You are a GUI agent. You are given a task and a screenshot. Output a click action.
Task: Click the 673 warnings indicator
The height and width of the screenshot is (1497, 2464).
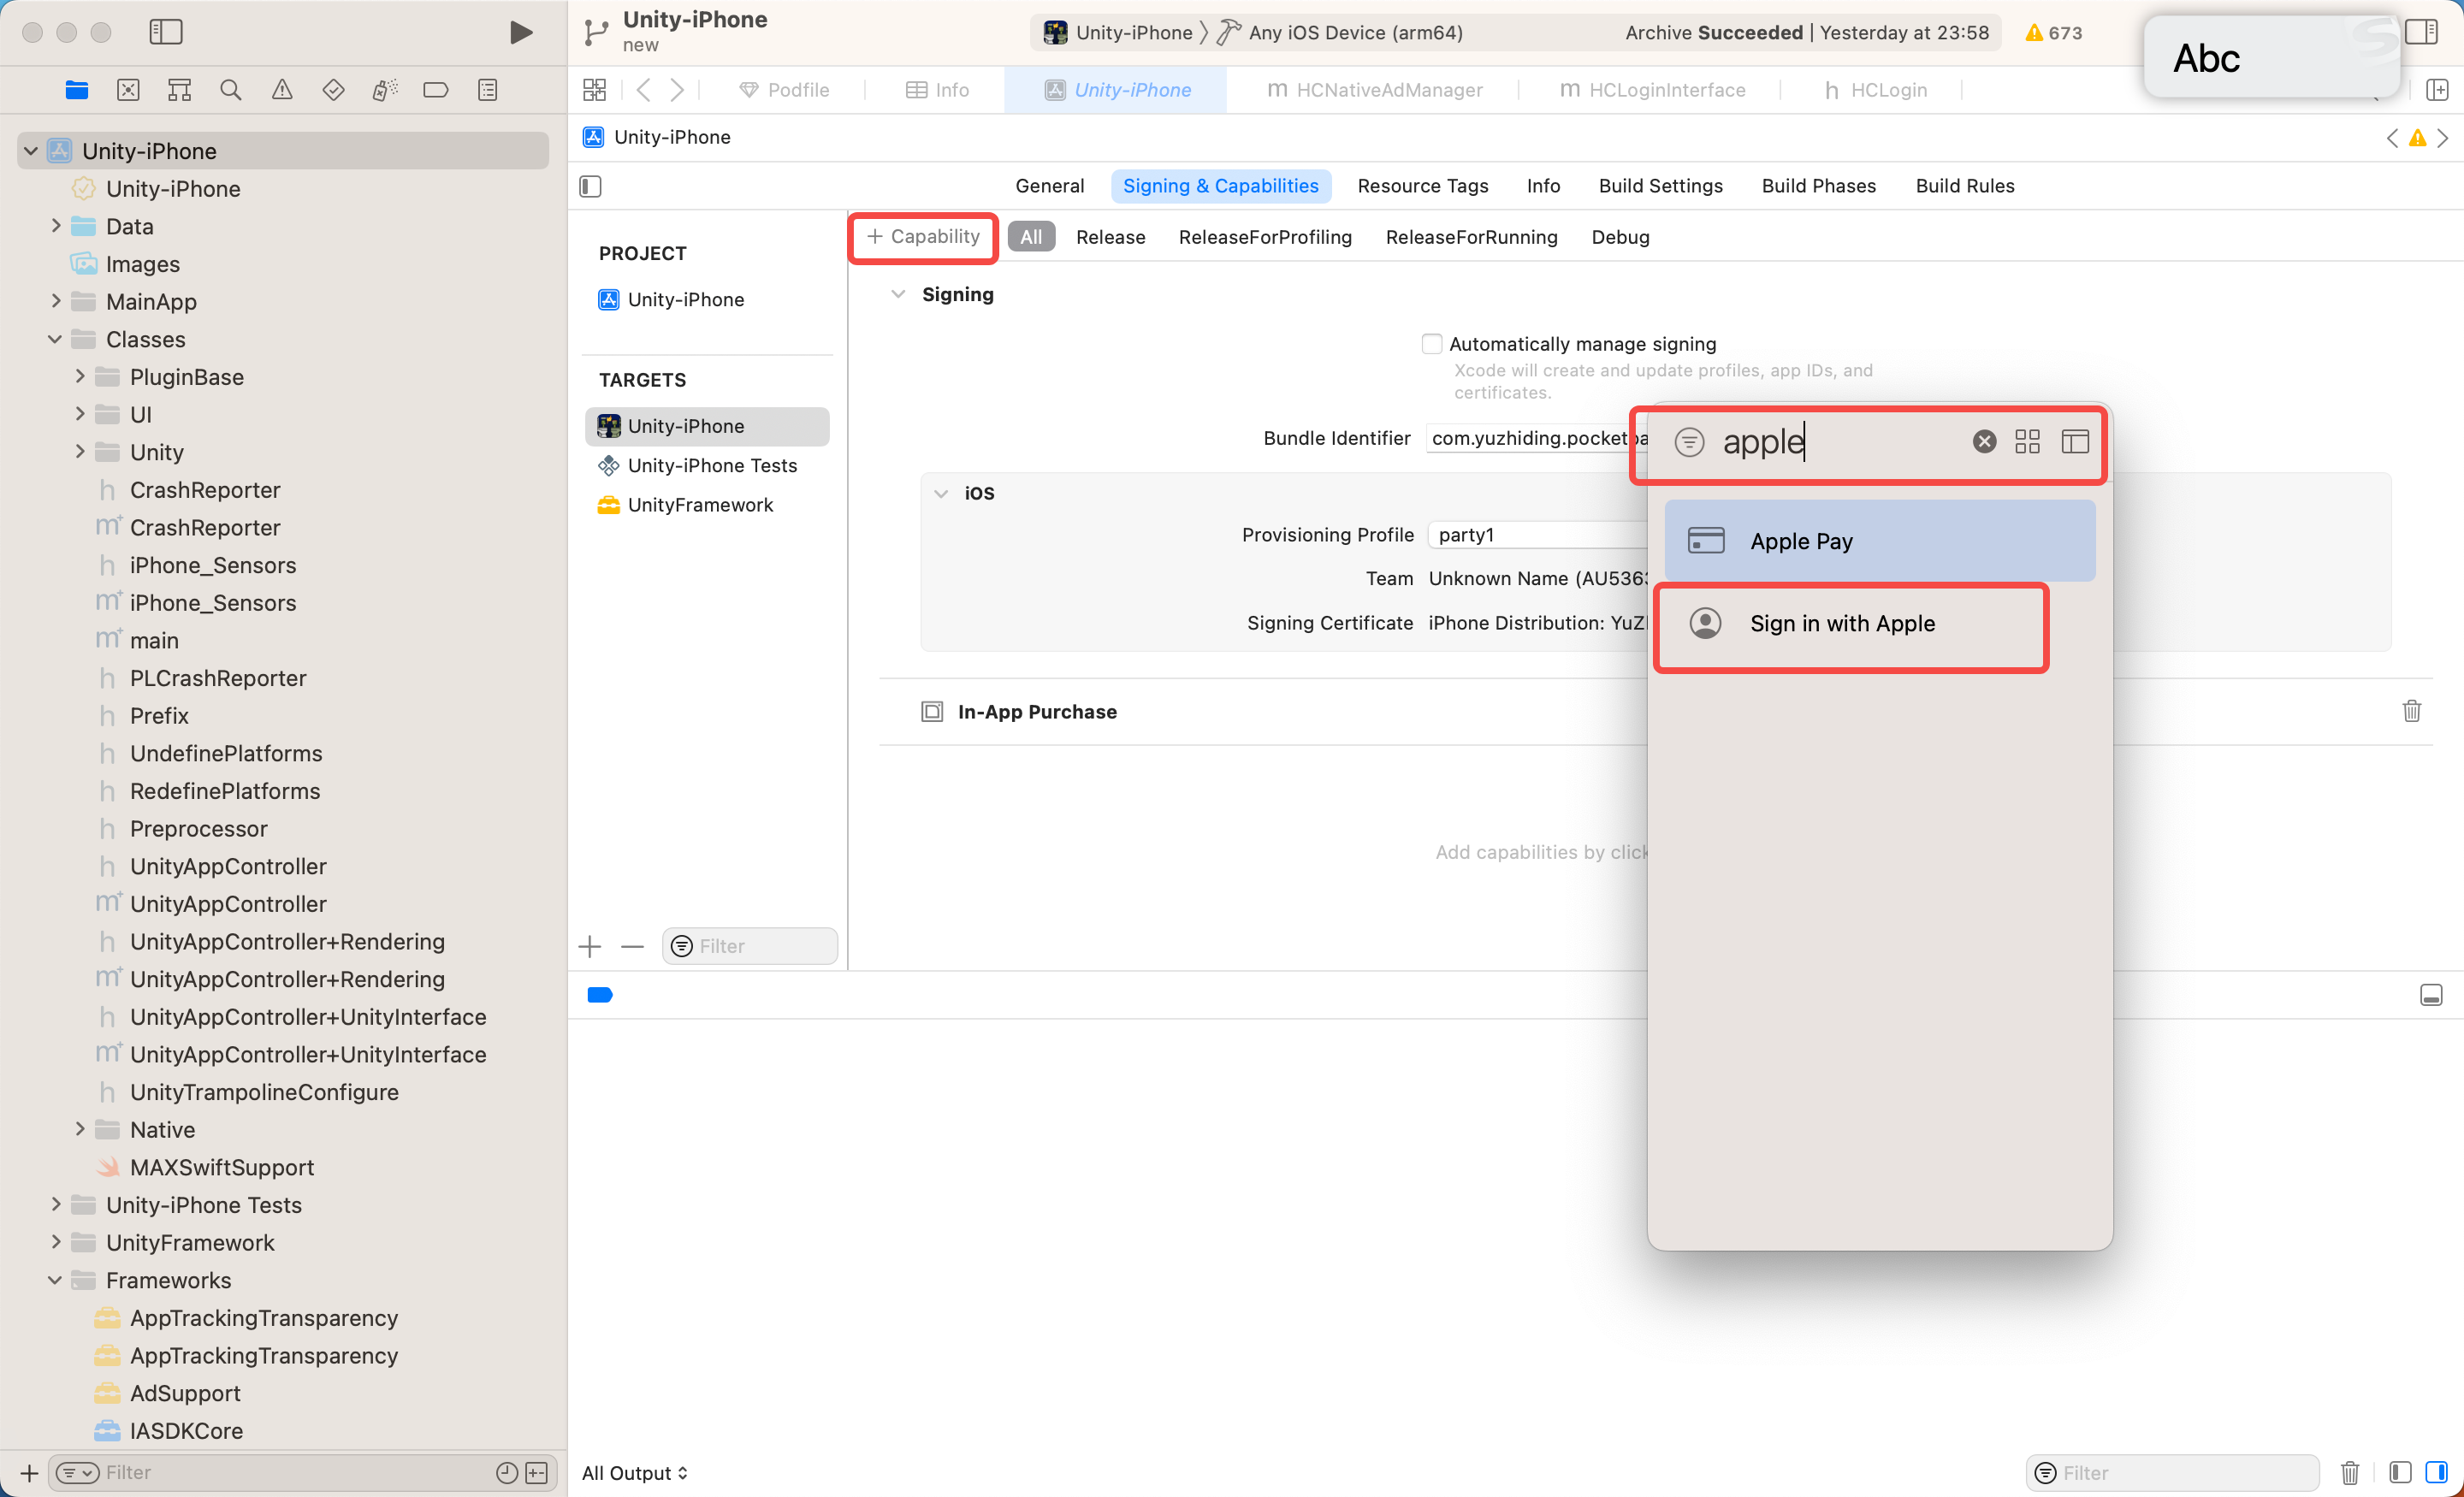(x=2053, y=33)
